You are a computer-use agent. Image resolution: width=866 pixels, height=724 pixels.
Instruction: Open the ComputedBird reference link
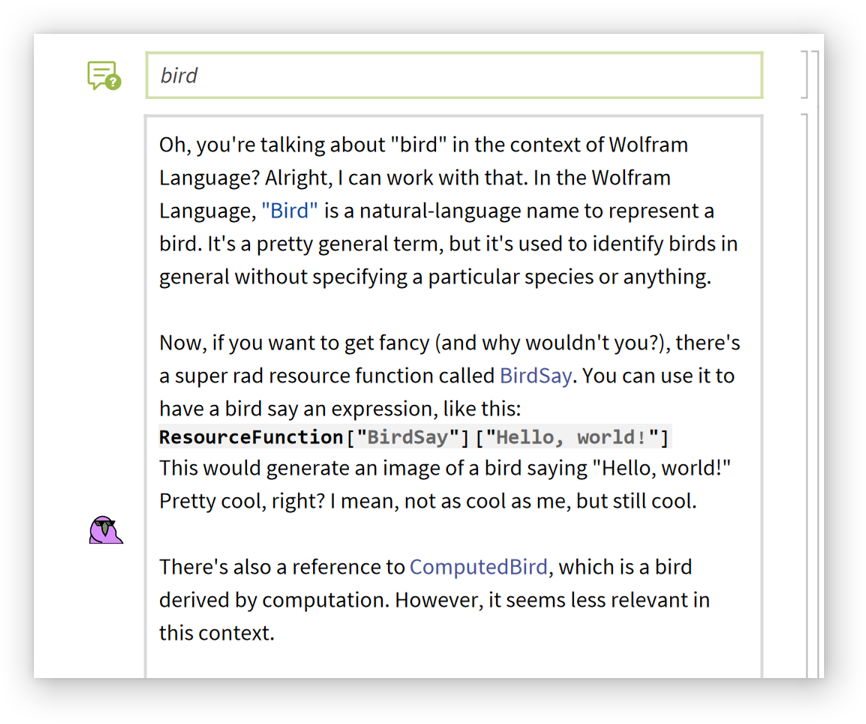tap(478, 567)
